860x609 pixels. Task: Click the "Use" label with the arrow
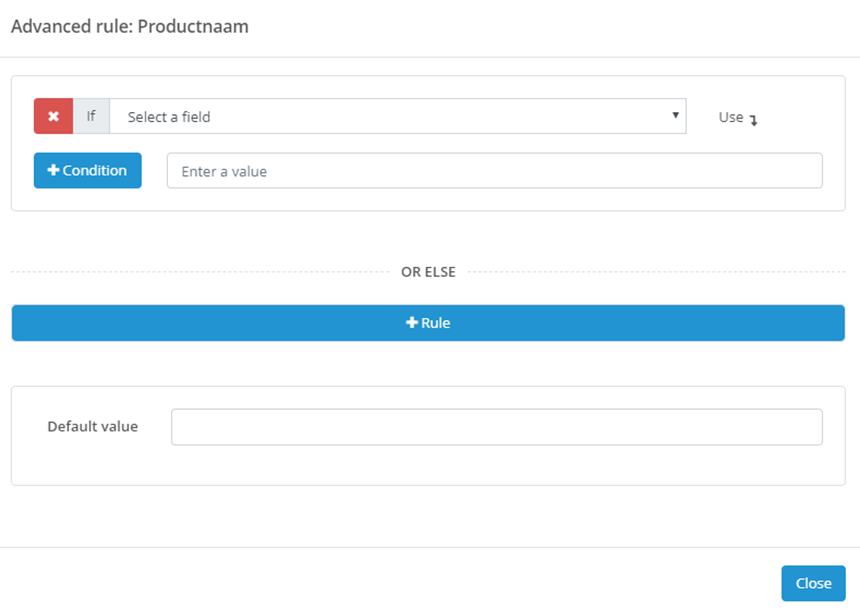coord(738,118)
